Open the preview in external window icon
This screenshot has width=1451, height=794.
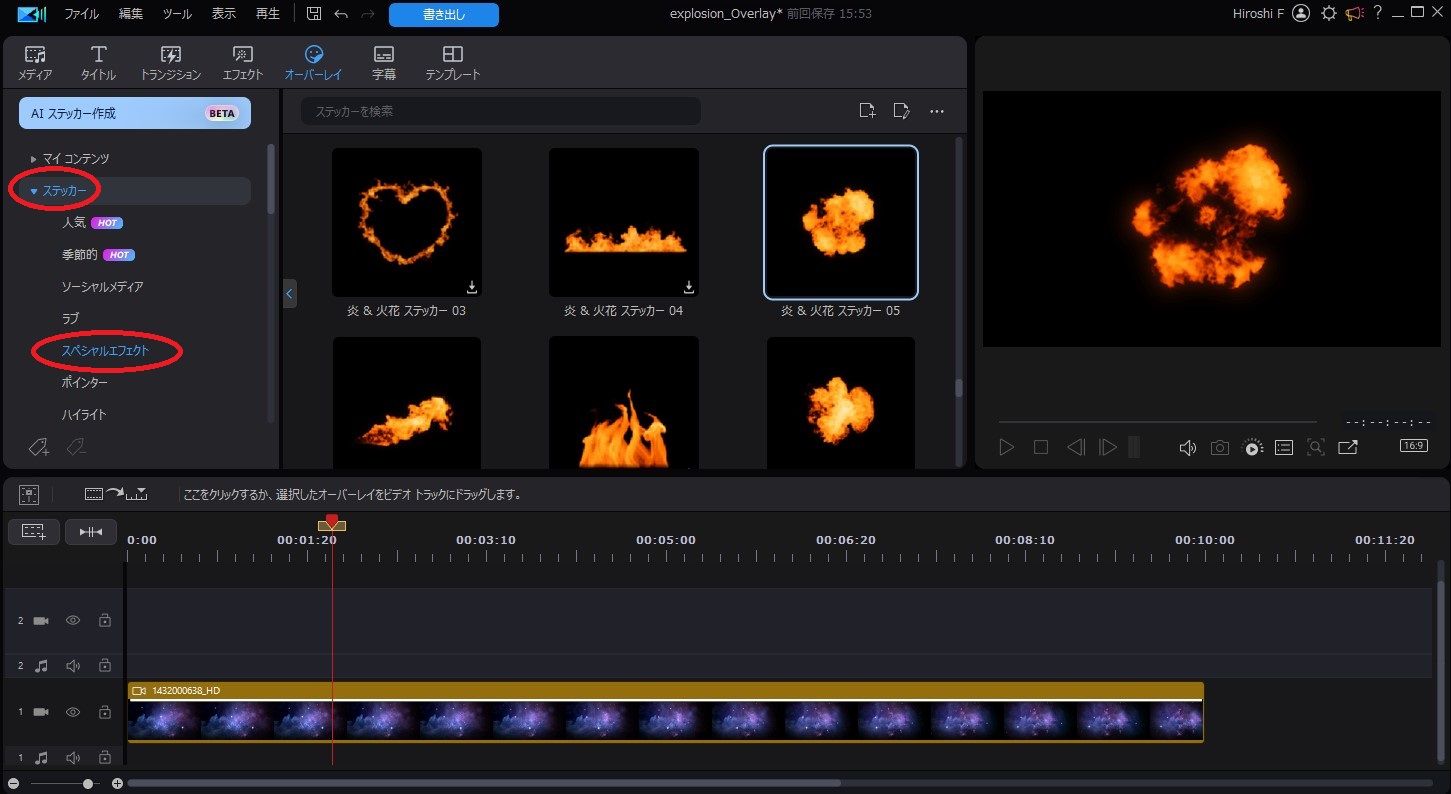[x=1347, y=448]
